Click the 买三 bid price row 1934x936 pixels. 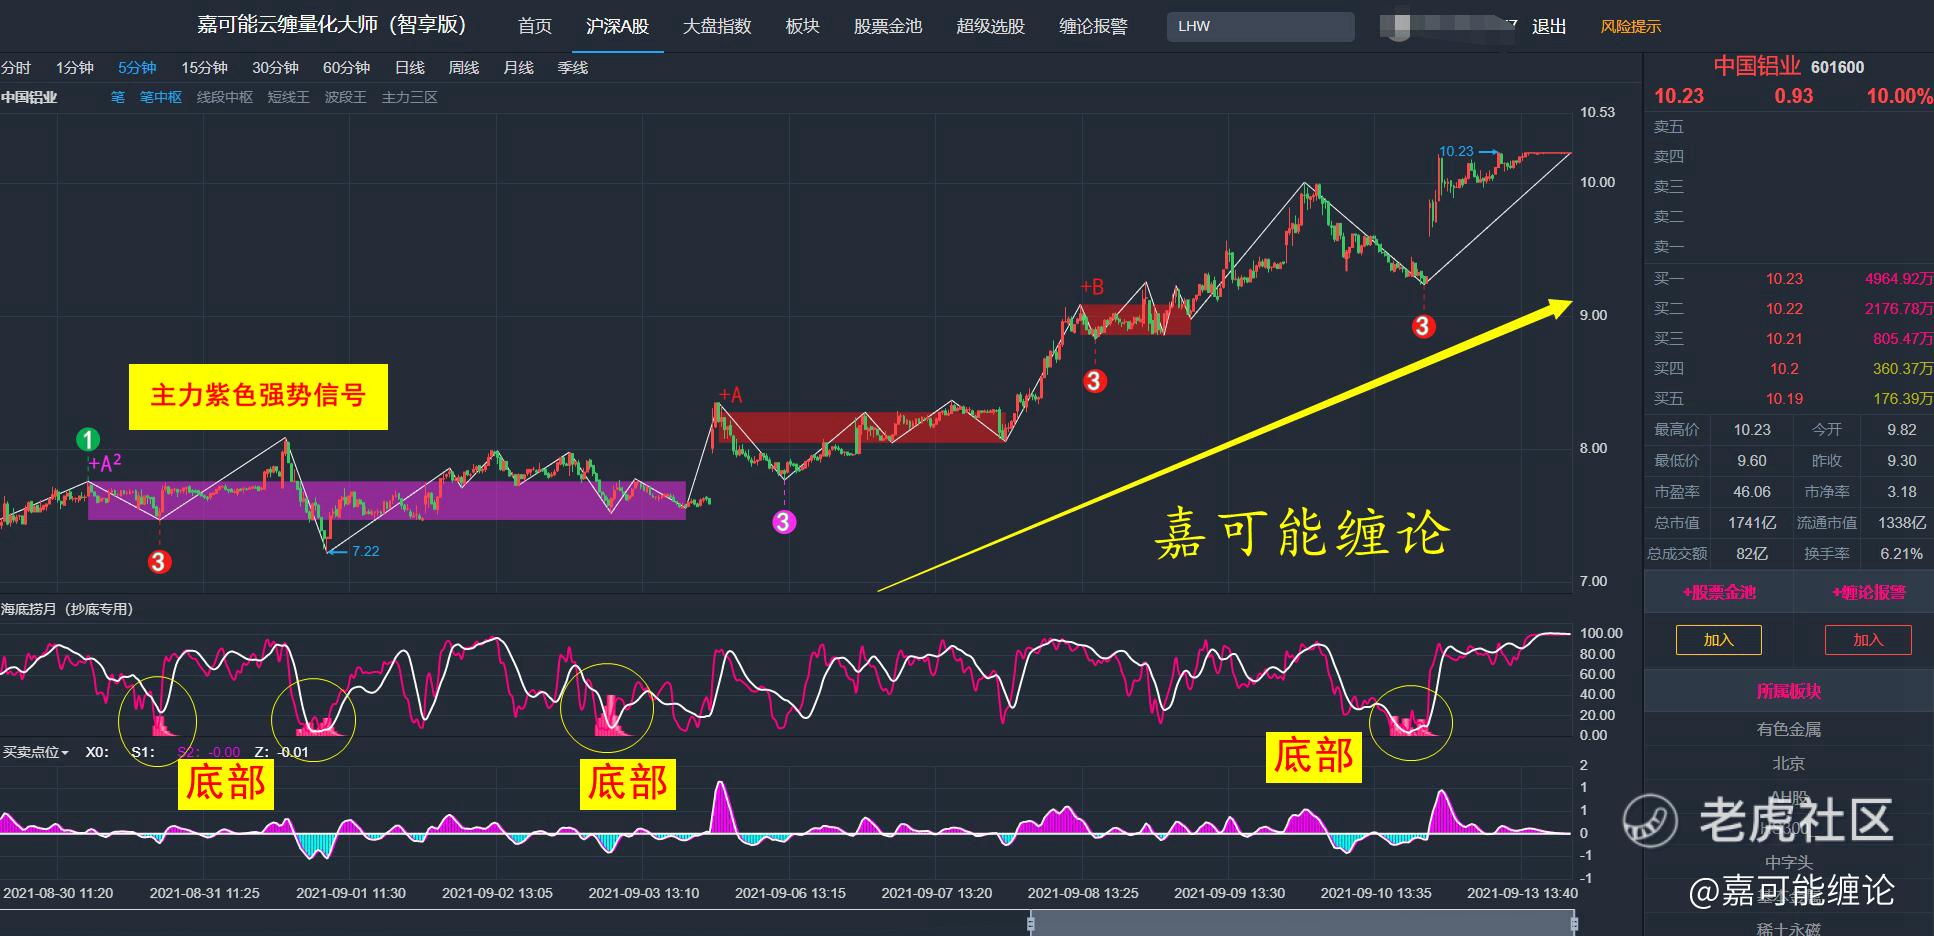1789,339
